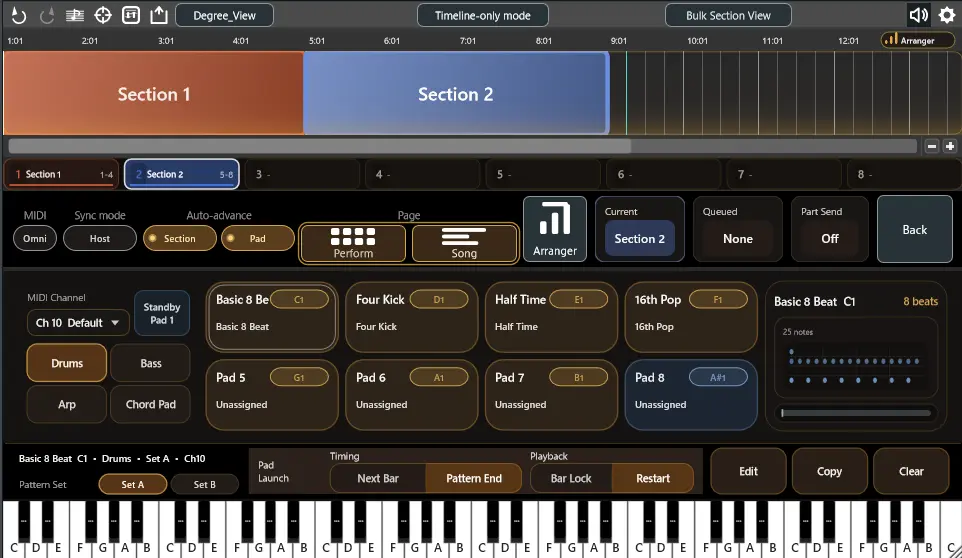962x558 pixels.
Task: Click the timeline zoom out minus icon
Action: coord(932,146)
